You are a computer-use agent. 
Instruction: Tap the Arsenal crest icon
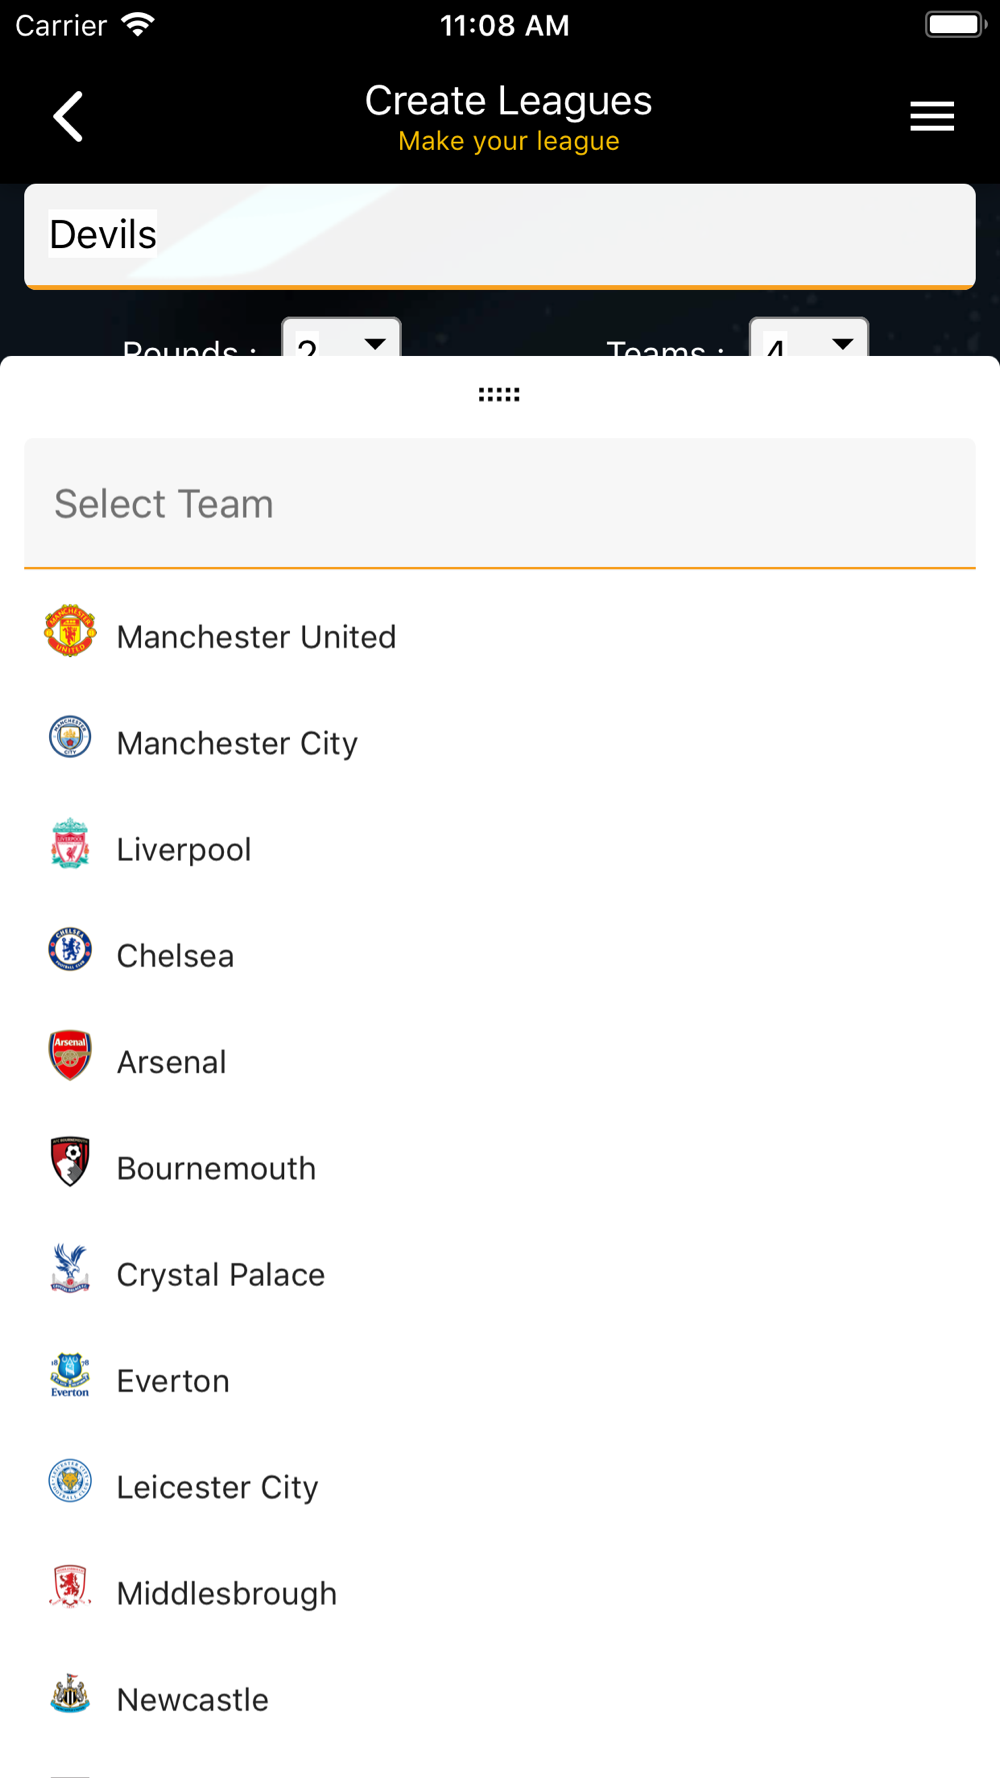coord(70,1056)
